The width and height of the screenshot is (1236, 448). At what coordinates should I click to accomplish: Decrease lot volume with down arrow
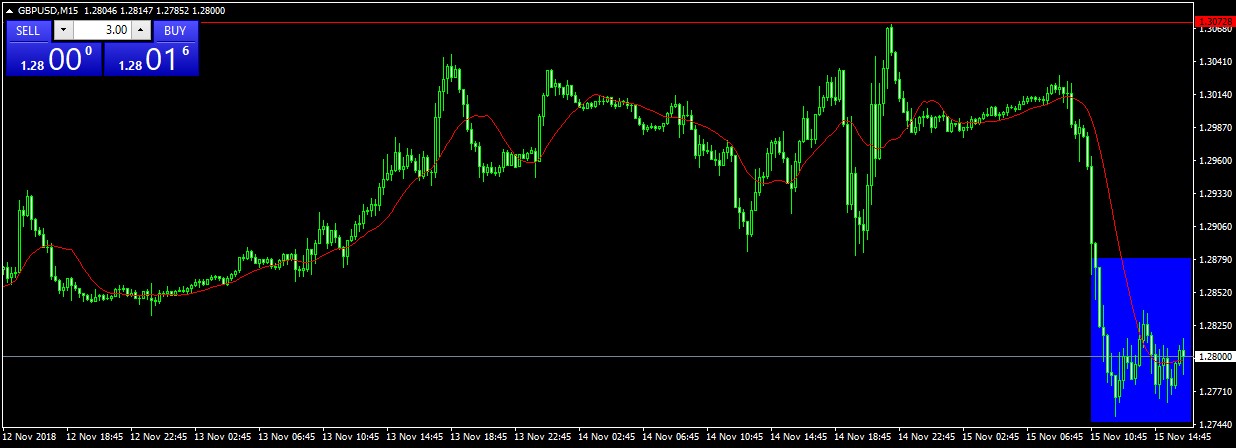tap(63, 31)
